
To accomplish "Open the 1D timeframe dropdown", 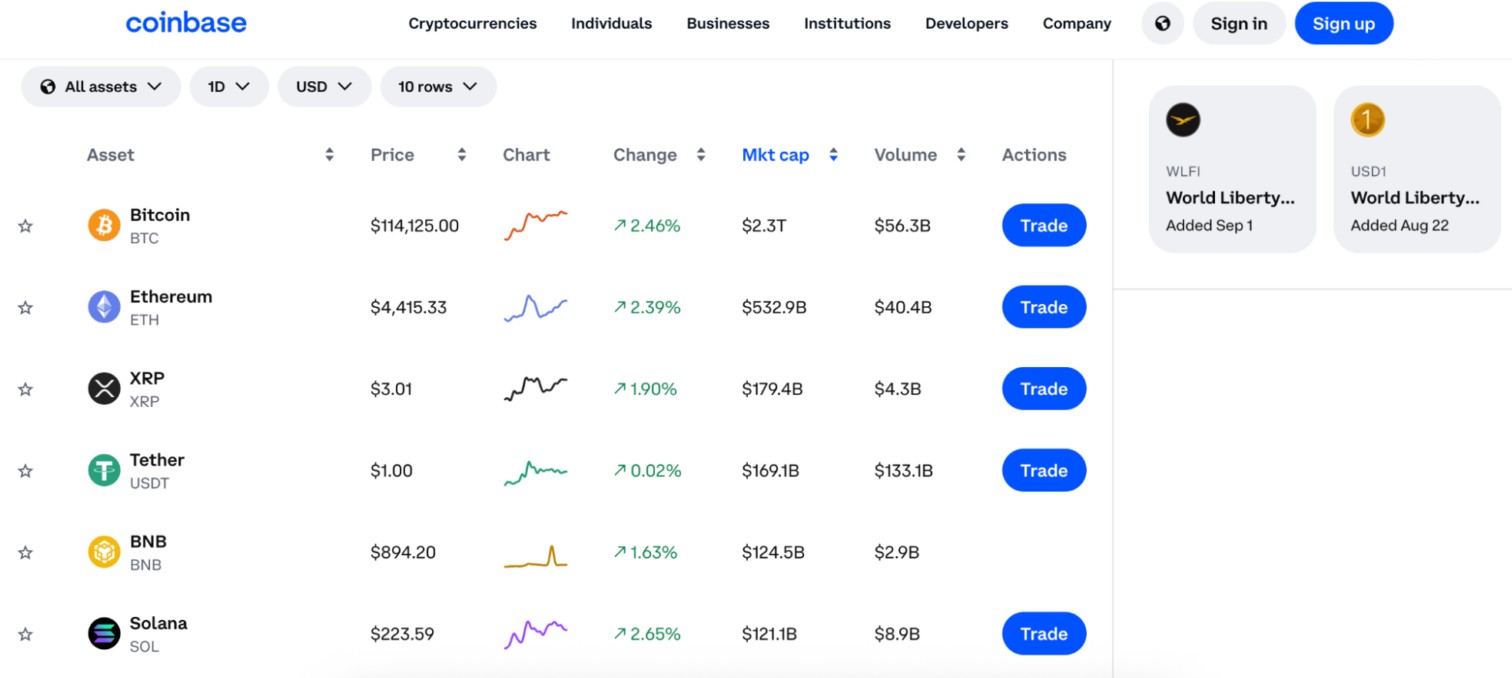I will 229,86.
